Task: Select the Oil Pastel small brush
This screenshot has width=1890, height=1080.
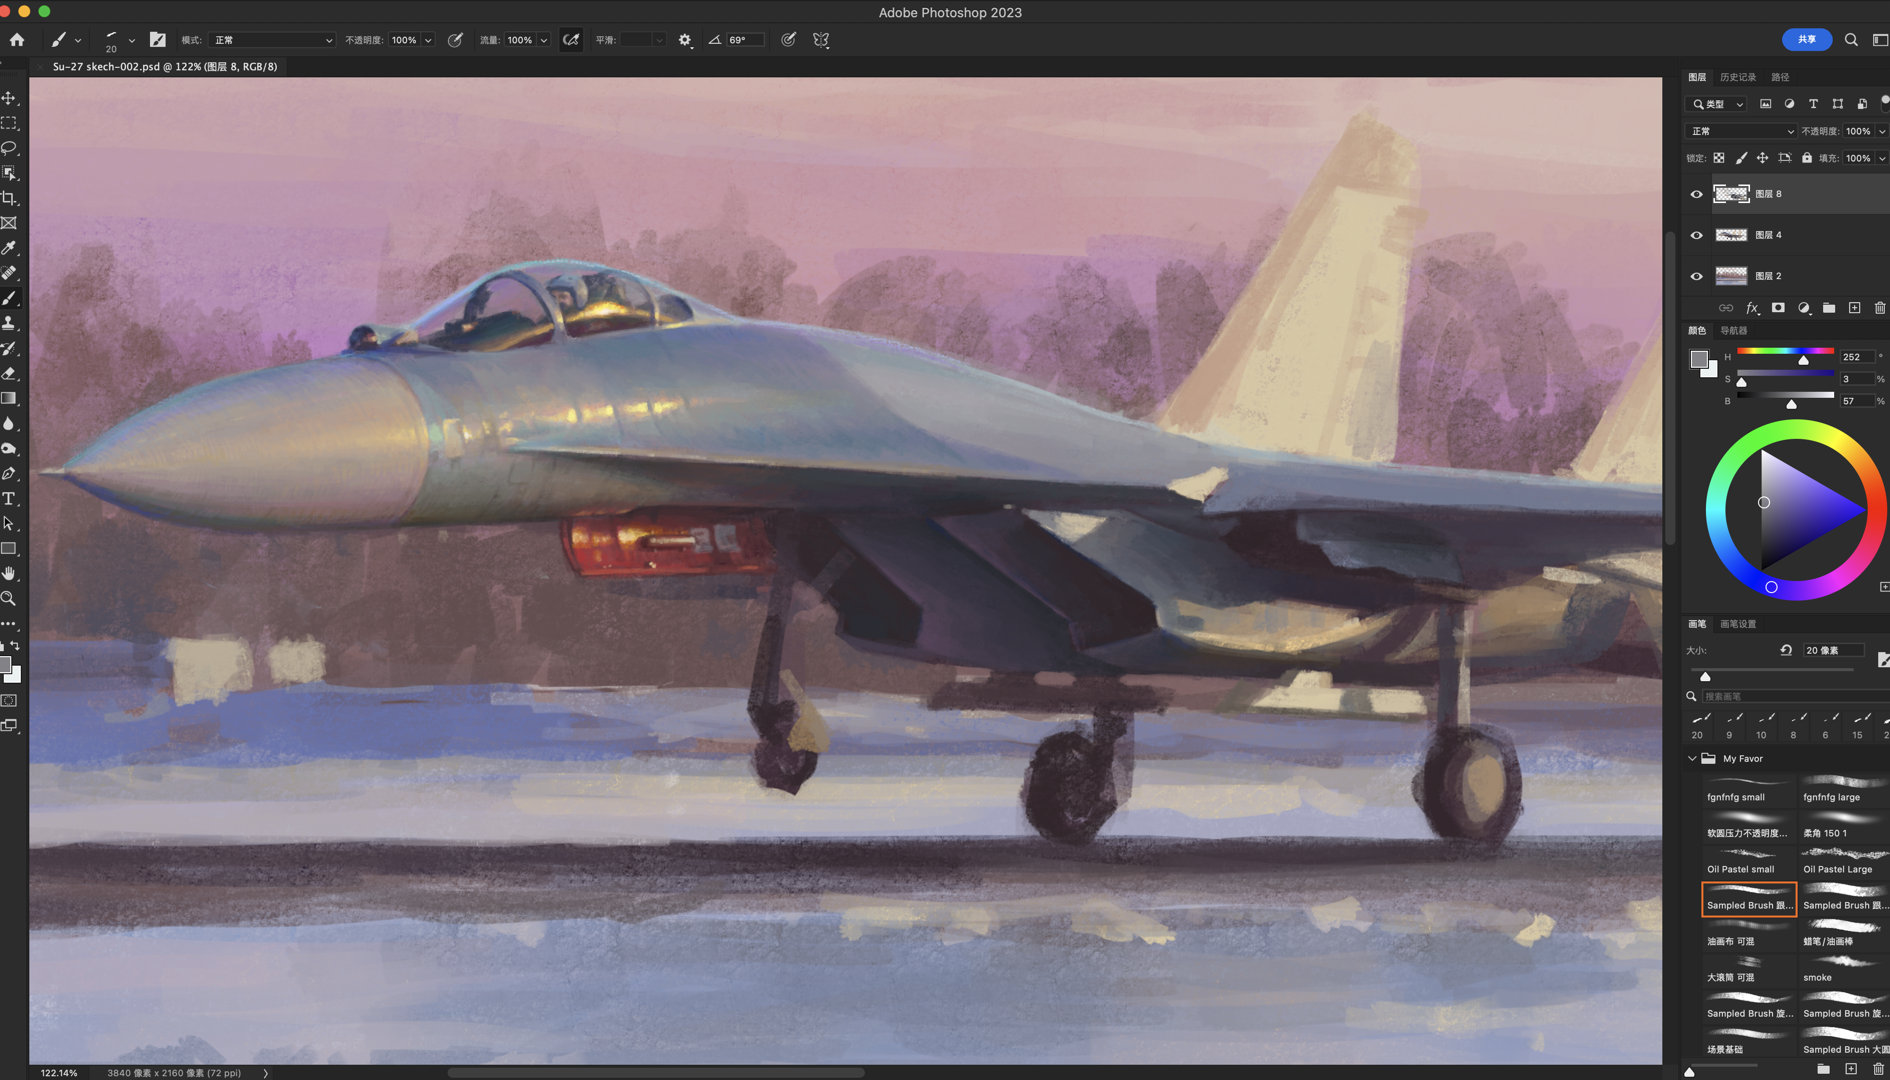Action: [x=1748, y=861]
